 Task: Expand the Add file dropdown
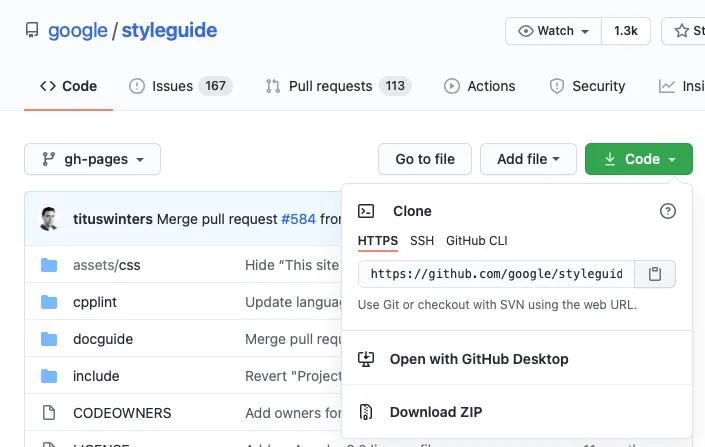coord(528,159)
